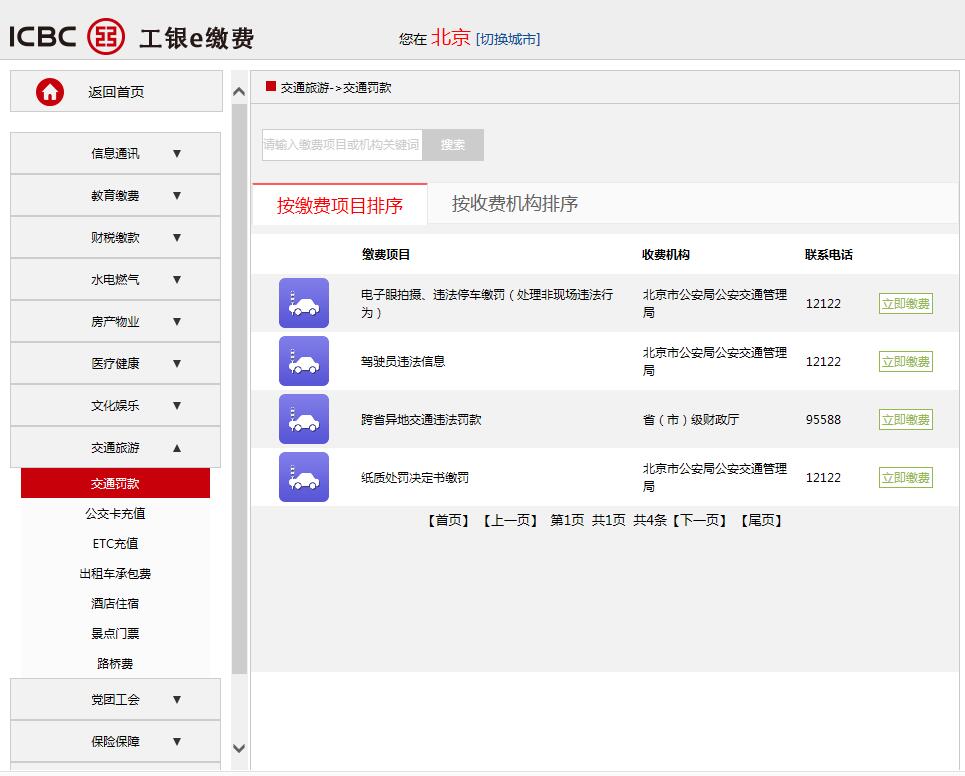Click the ICBC red circular logo
Image resolution: width=965 pixels, height=776 pixels.
tap(106, 36)
